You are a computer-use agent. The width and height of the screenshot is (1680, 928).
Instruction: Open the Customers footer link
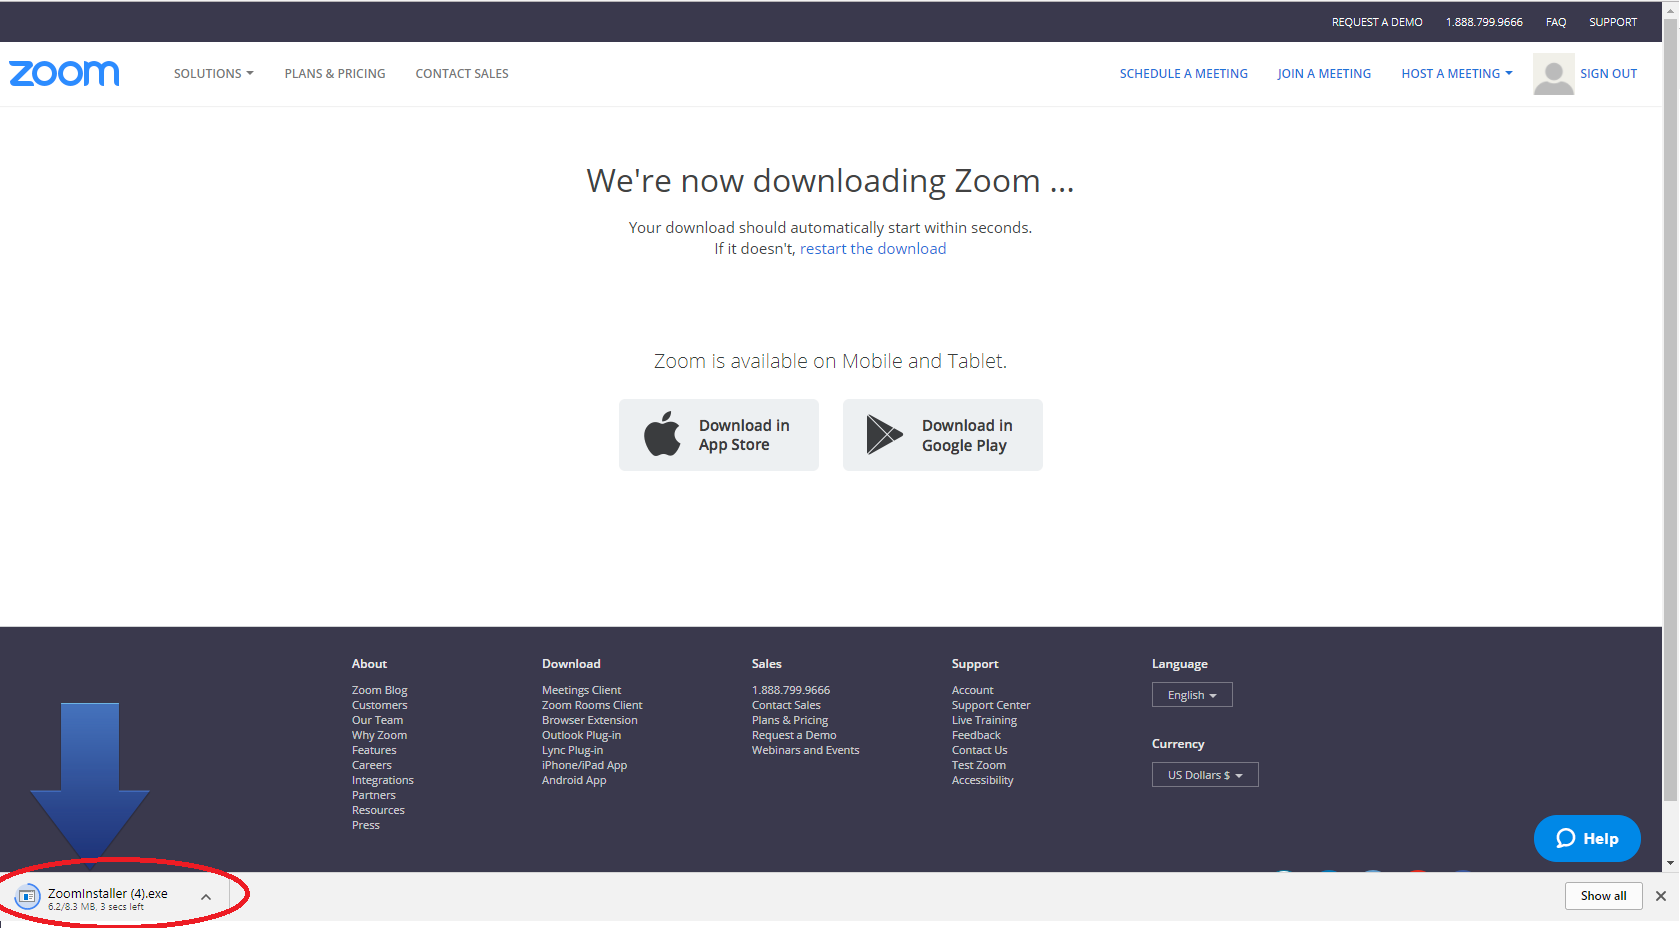click(x=380, y=705)
